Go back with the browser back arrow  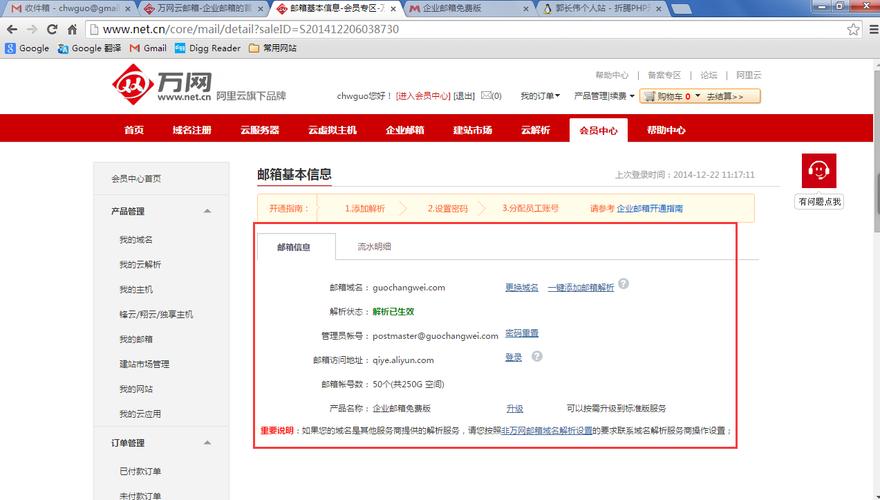click(12, 29)
